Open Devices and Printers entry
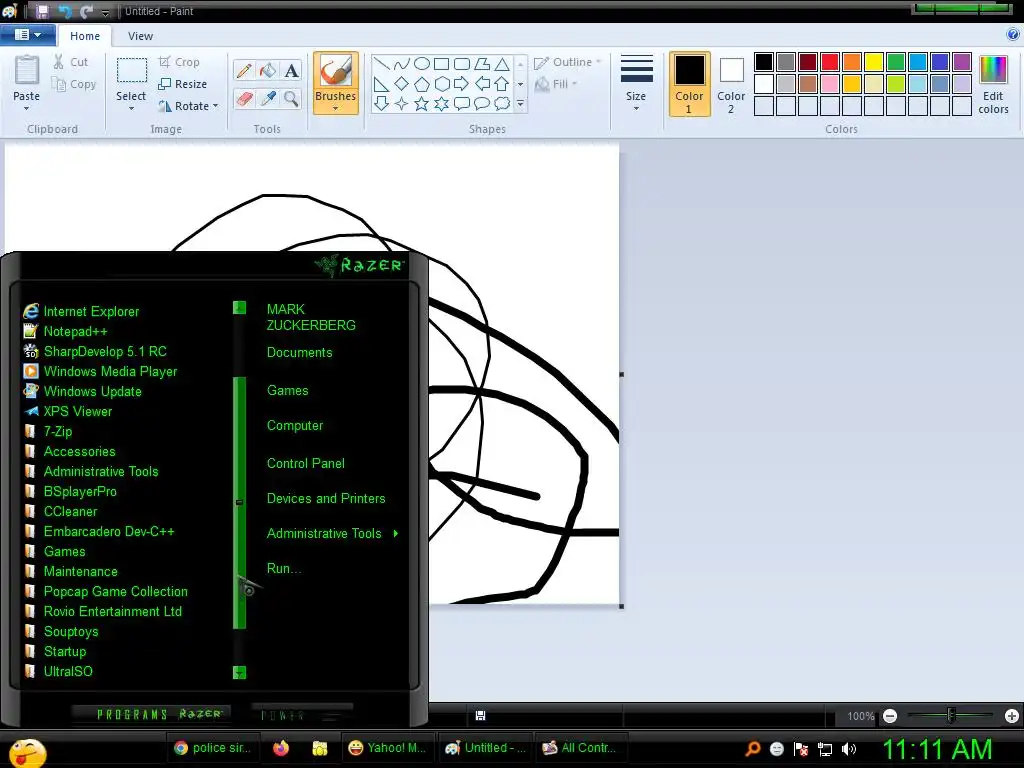The height and width of the screenshot is (768, 1024). tap(326, 498)
